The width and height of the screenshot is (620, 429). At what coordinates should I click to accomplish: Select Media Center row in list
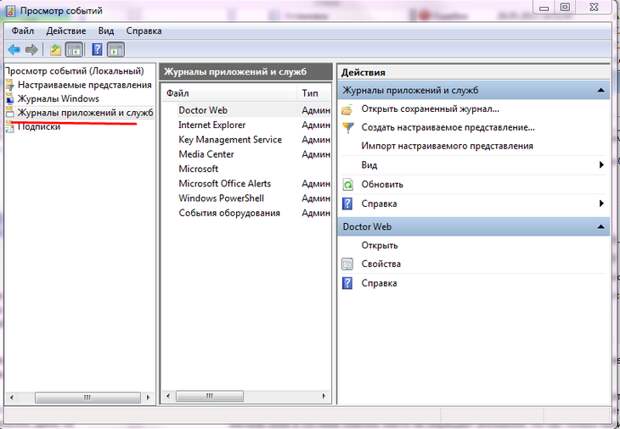point(247,154)
